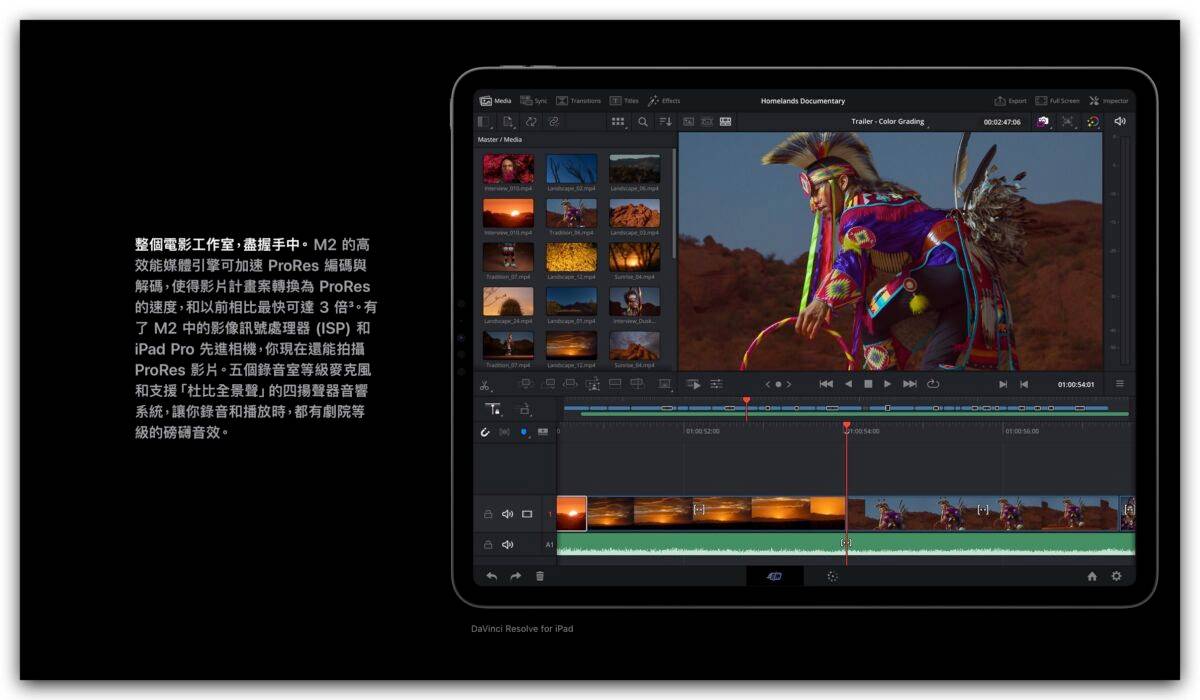Open the panel layout dropdown icon

click(x=486, y=122)
